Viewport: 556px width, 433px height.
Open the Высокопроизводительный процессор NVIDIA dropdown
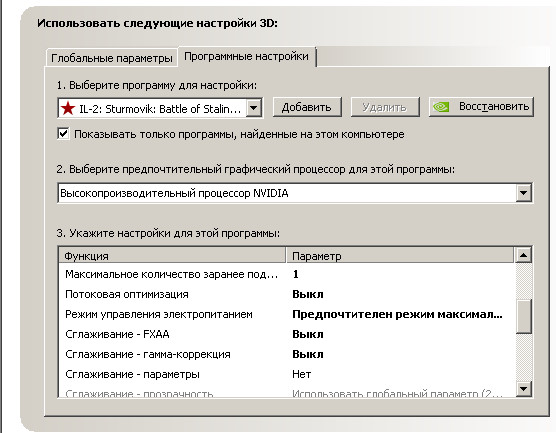[524, 193]
